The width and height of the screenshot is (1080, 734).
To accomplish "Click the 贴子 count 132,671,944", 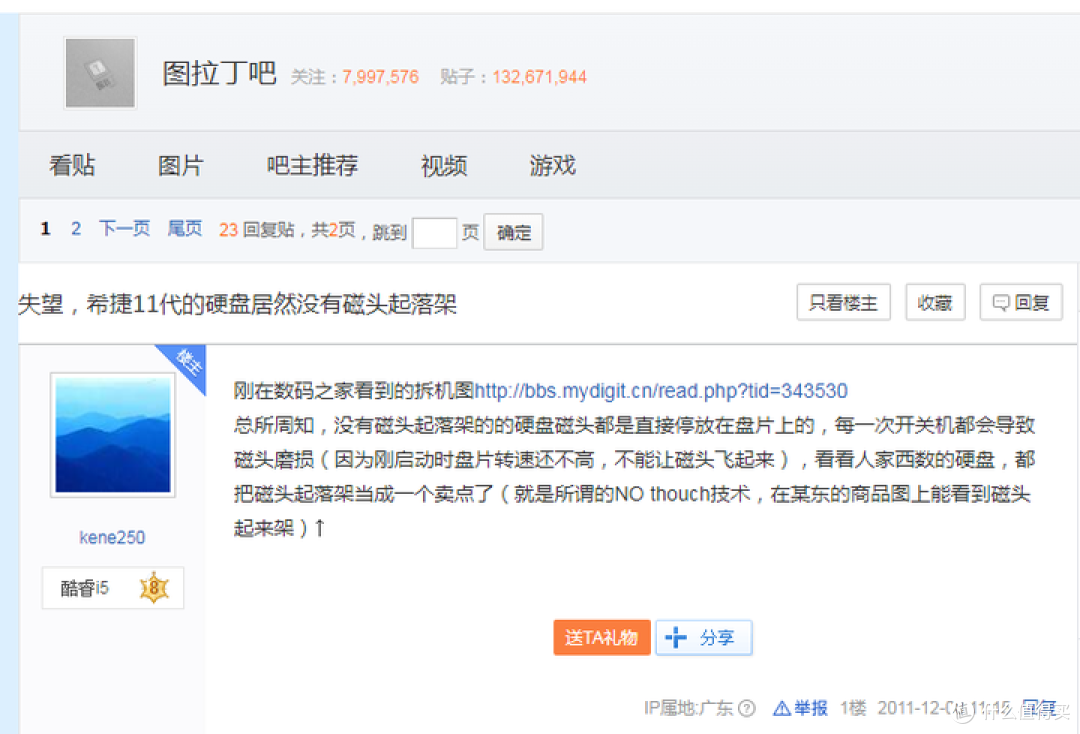I will [x=539, y=77].
